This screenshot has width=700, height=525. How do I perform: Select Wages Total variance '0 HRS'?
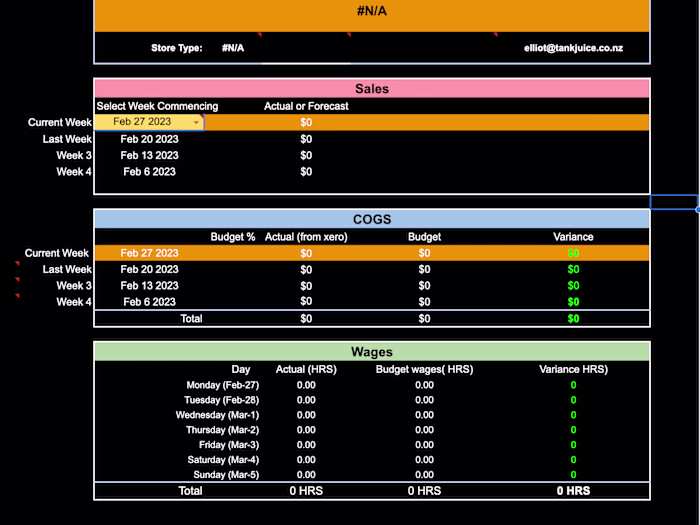pos(573,491)
